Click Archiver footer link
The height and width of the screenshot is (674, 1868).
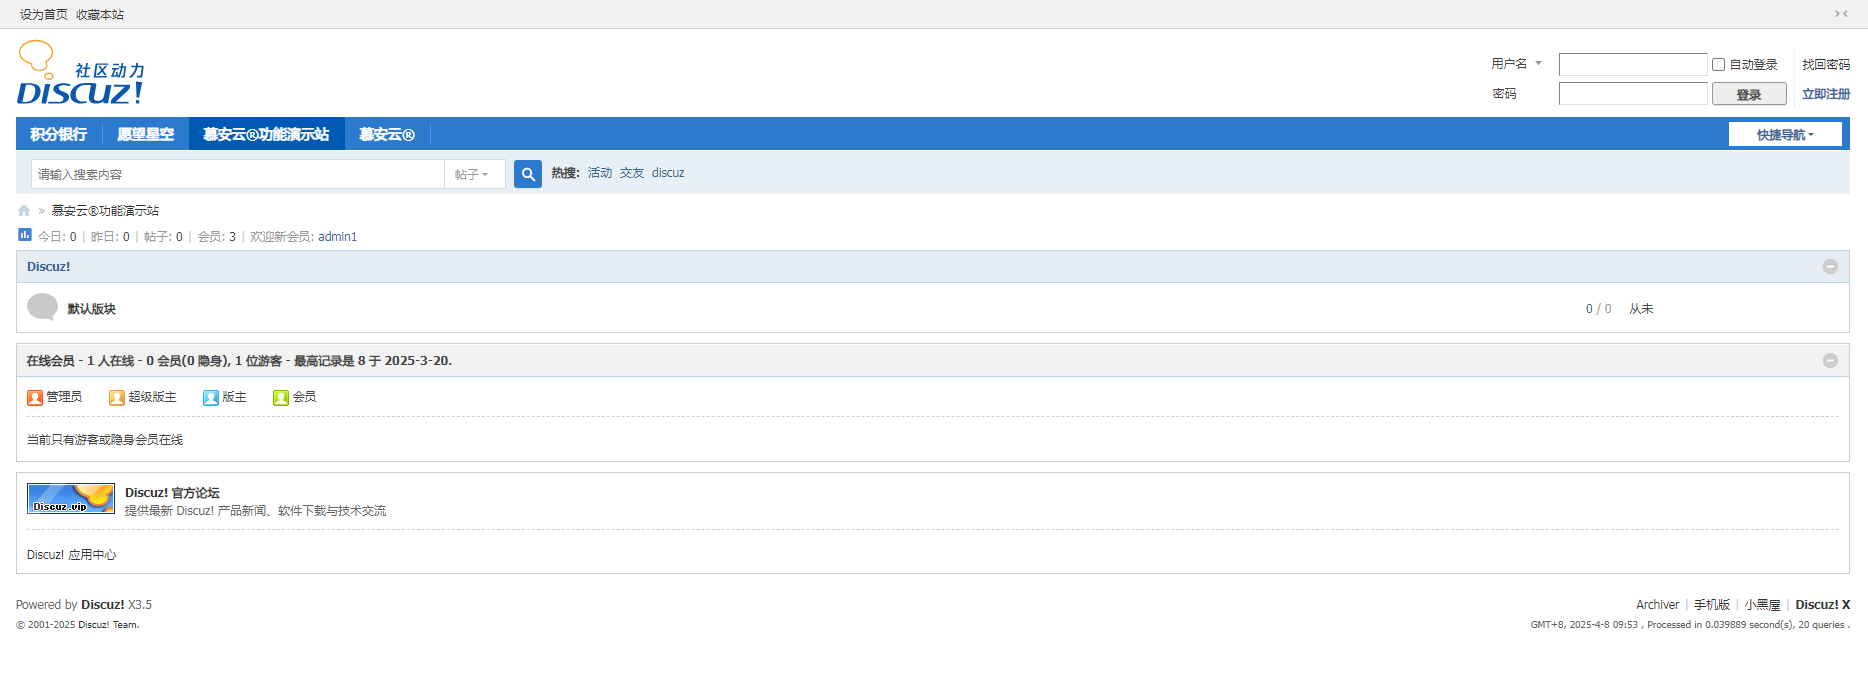coord(1657,605)
